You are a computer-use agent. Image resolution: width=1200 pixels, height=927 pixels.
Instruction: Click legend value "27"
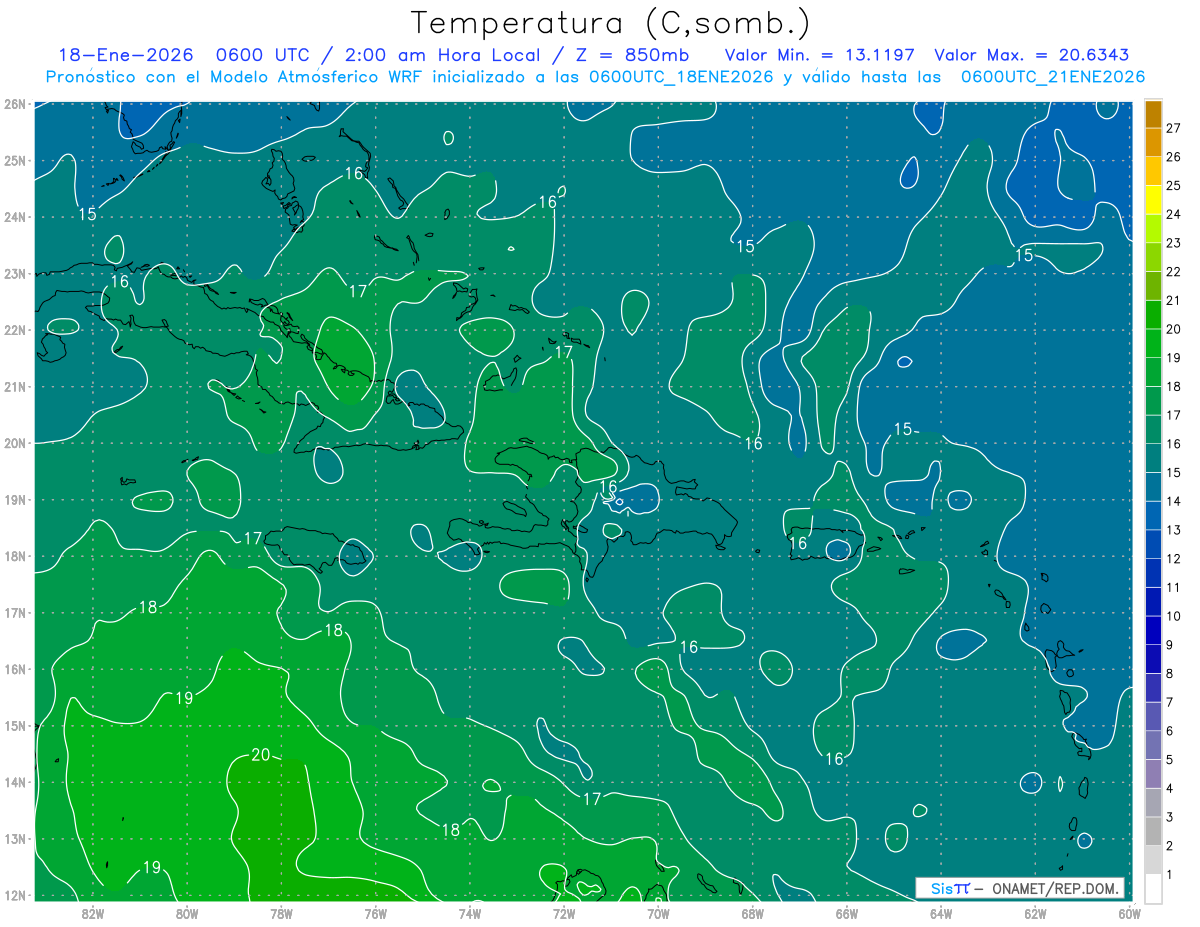[x=1174, y=127]
